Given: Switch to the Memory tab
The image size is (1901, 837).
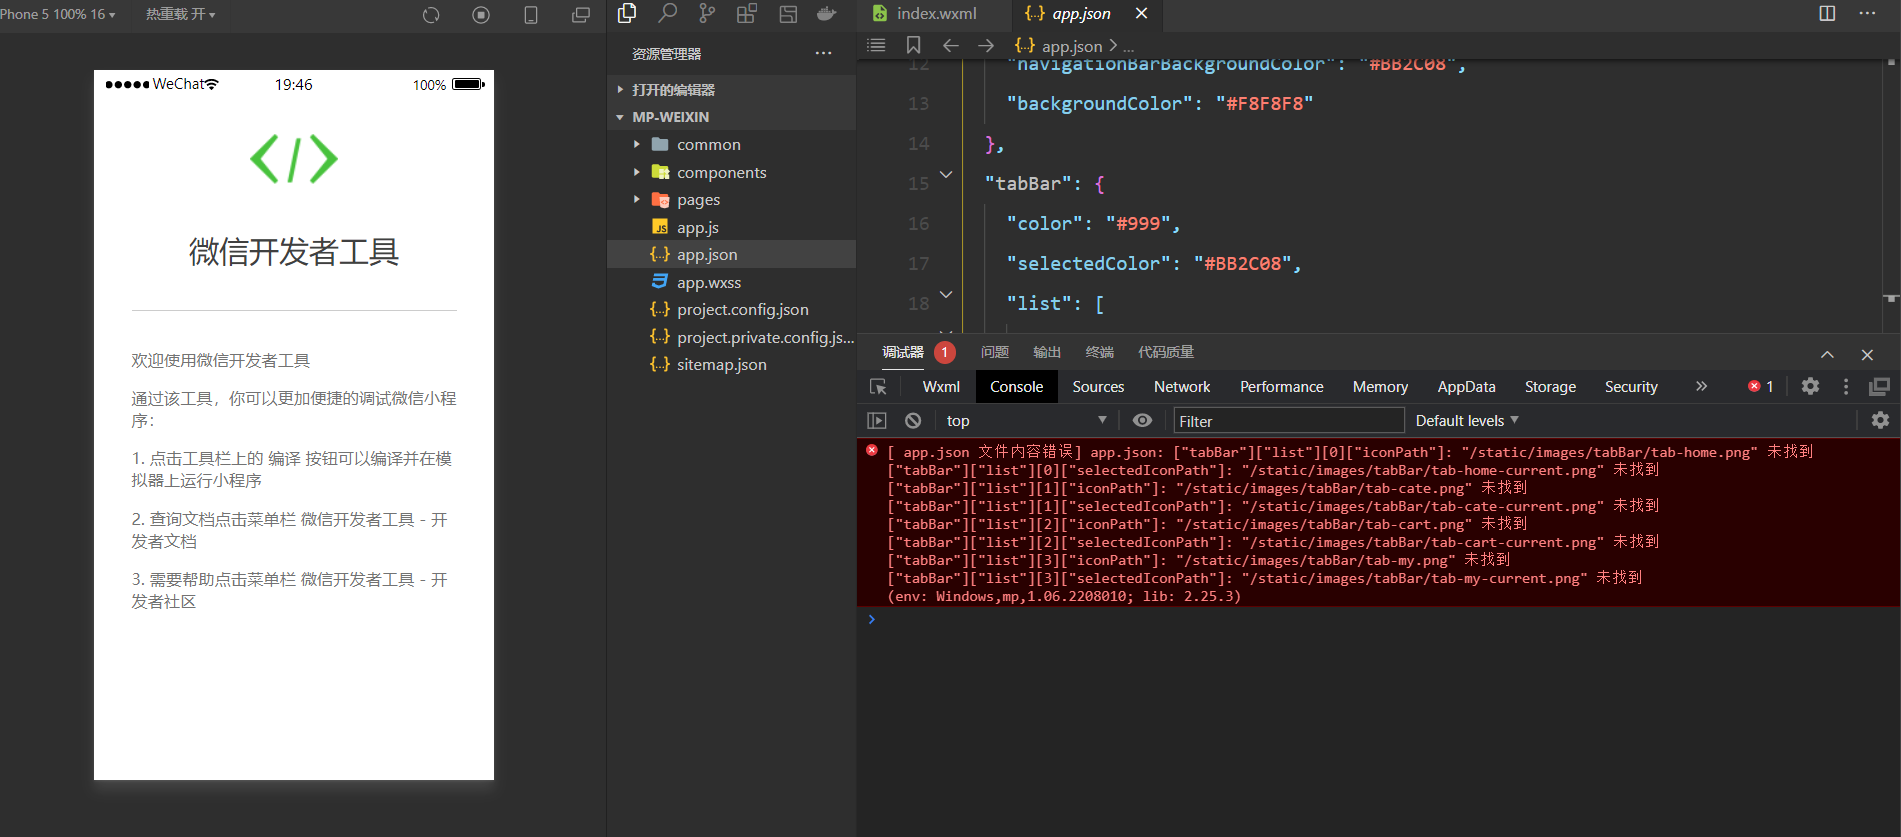Looking at the screenshot, I should pos(1380,387).
